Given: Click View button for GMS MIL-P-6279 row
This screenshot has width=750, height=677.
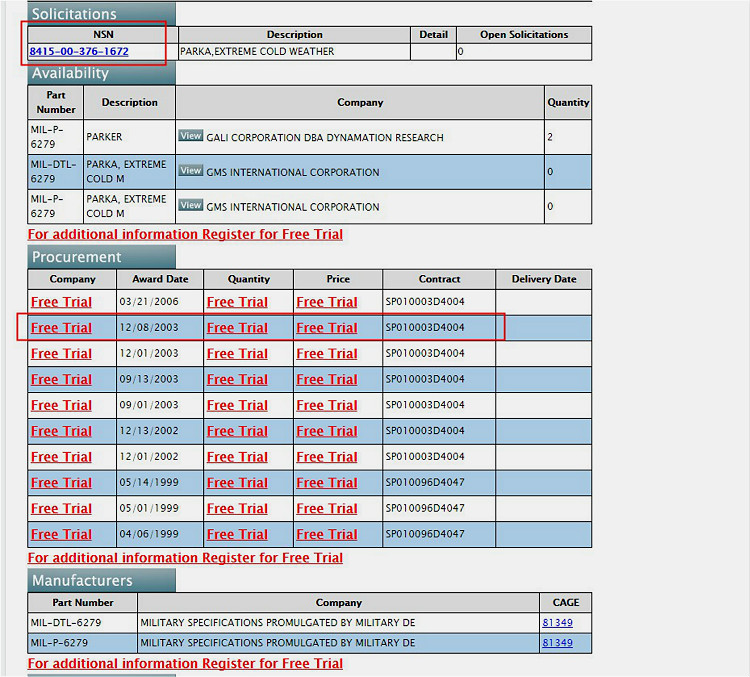Looking at the screenshot, I should [x=191, y=205].
